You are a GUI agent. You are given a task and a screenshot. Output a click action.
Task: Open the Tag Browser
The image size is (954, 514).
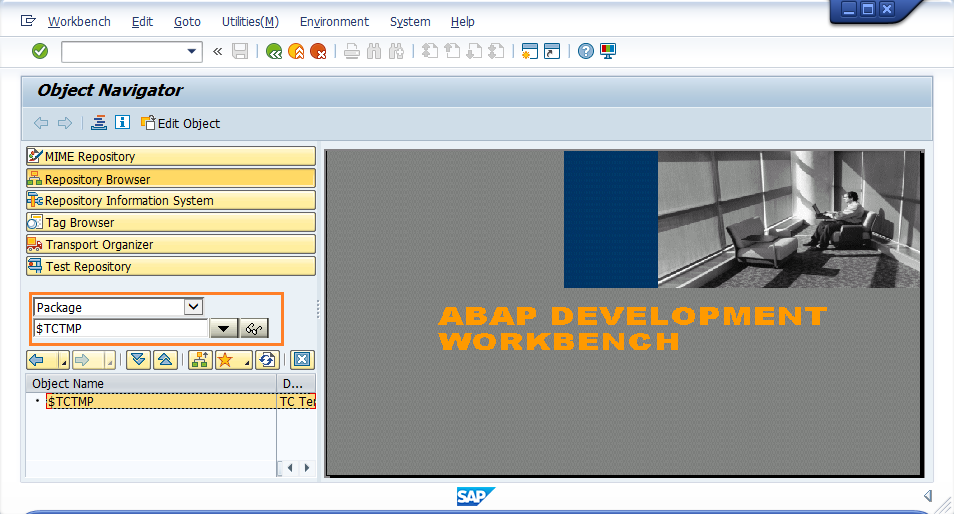[x=171, y=223]
